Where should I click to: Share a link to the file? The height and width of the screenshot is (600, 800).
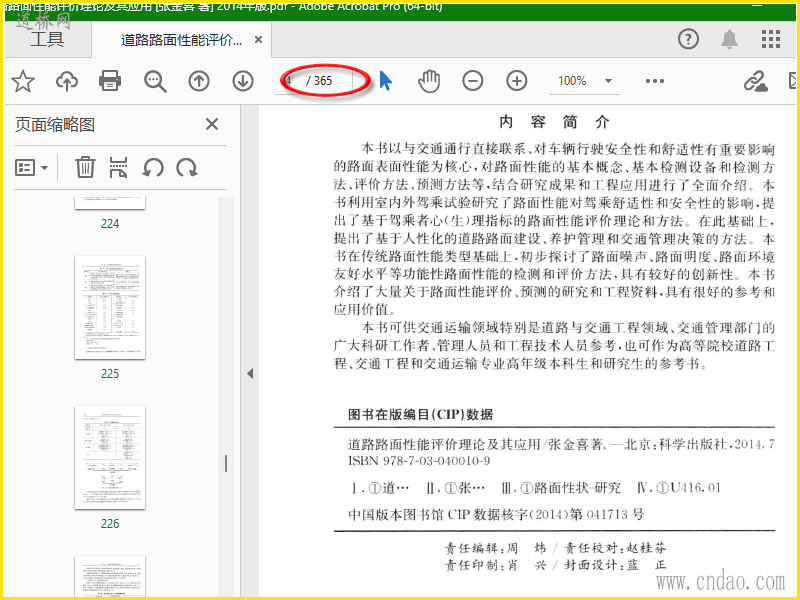[755, 81]
